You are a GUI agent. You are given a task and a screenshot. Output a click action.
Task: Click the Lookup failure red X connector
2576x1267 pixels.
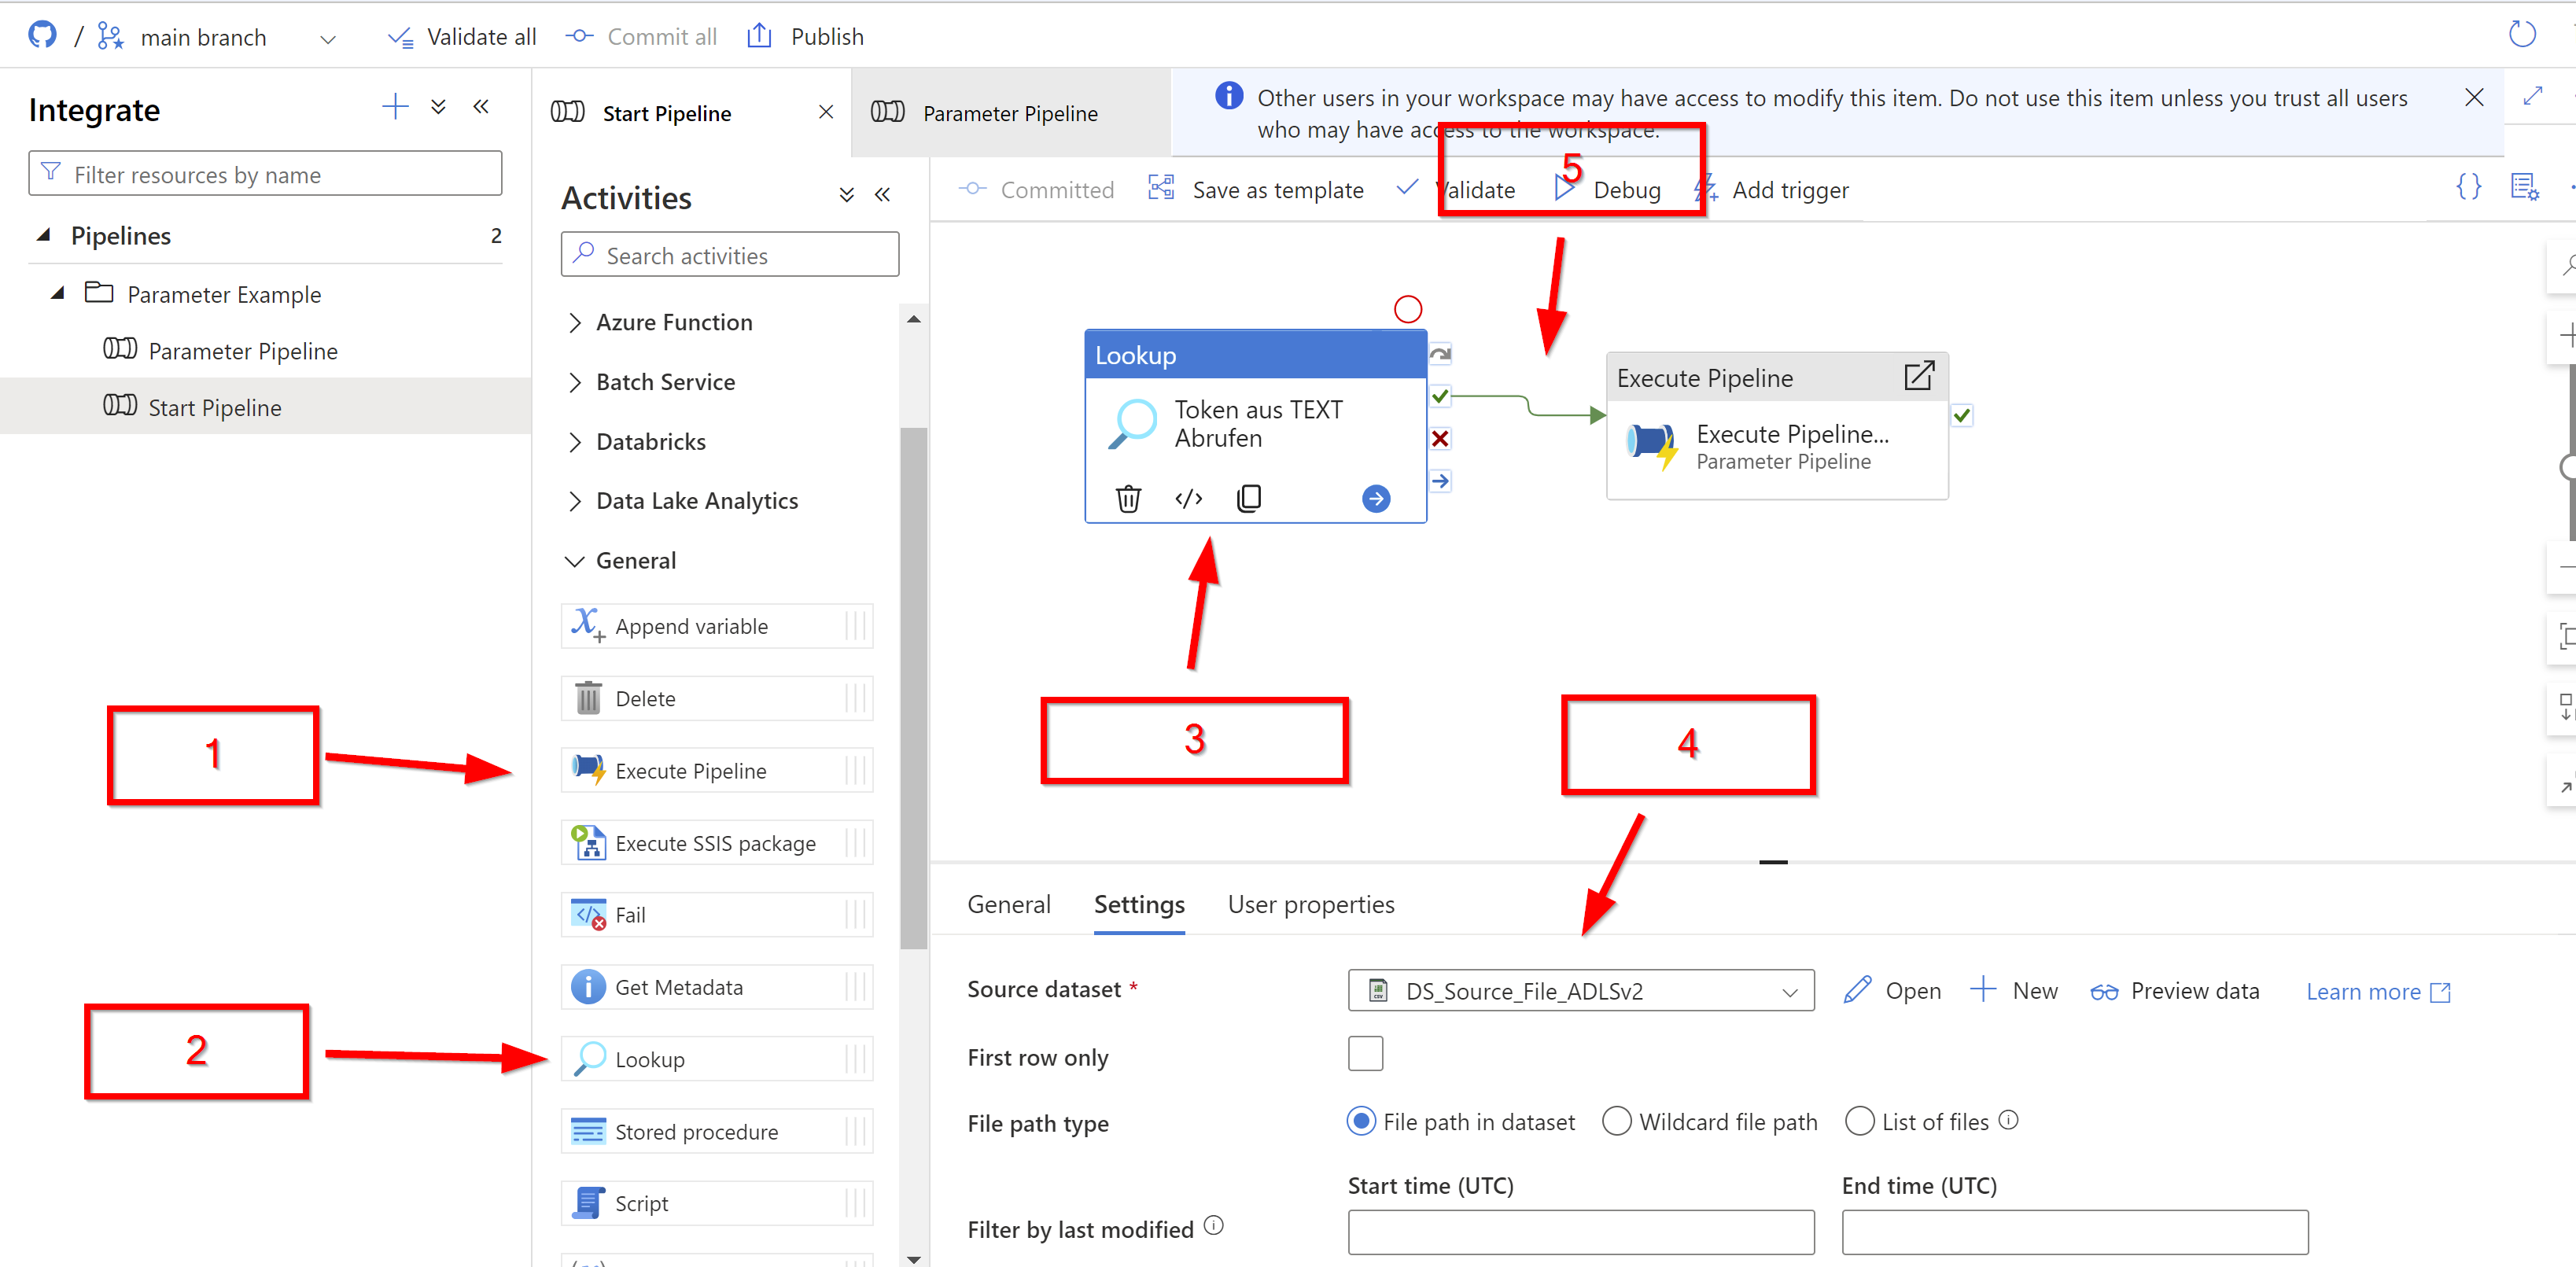pos(1440,439)
